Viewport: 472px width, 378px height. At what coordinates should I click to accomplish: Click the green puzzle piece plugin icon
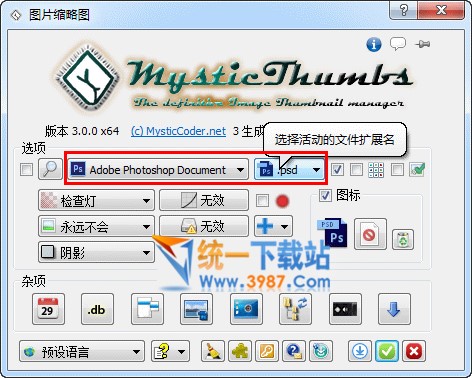[x=240, y=351]
